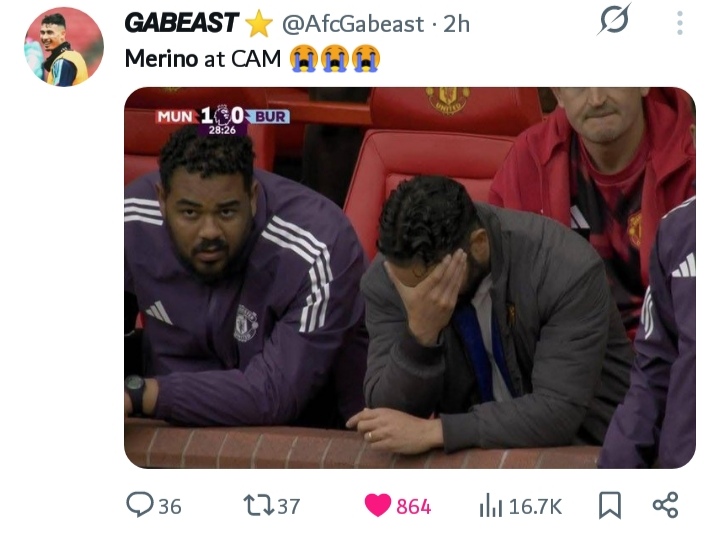The width and height of the screenshot is (720, 537).
Task: Click the 16.7K views count
Action: point(535,506)
